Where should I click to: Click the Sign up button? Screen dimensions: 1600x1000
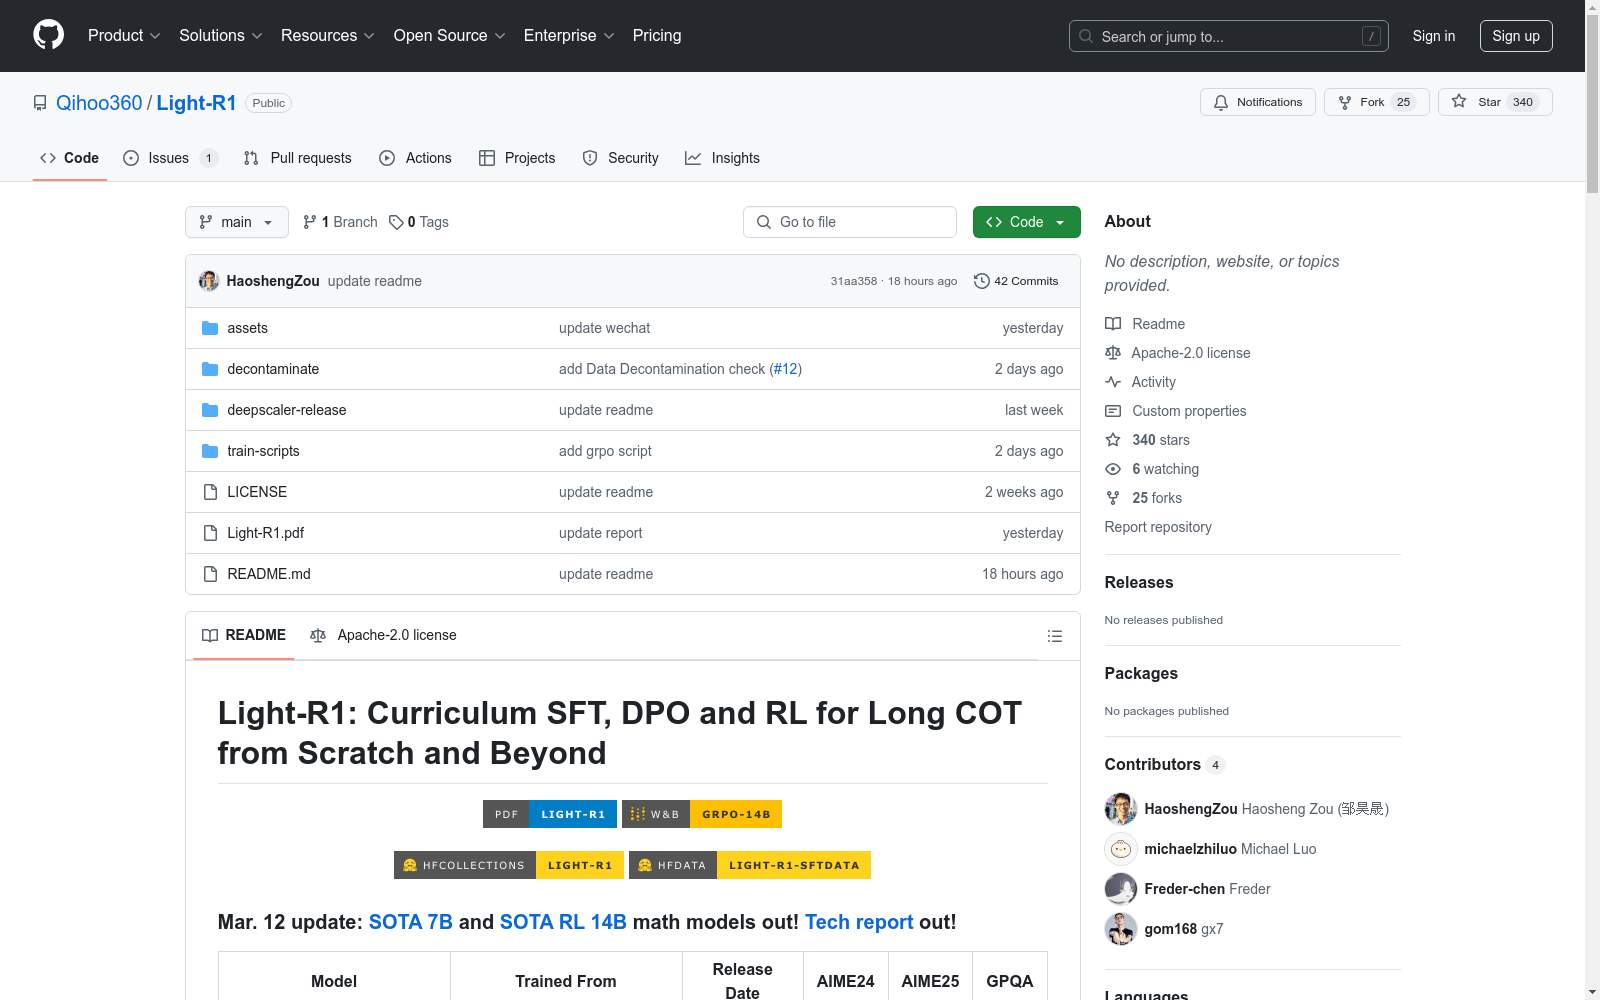pyautogui.click(x=1516, y=36)
